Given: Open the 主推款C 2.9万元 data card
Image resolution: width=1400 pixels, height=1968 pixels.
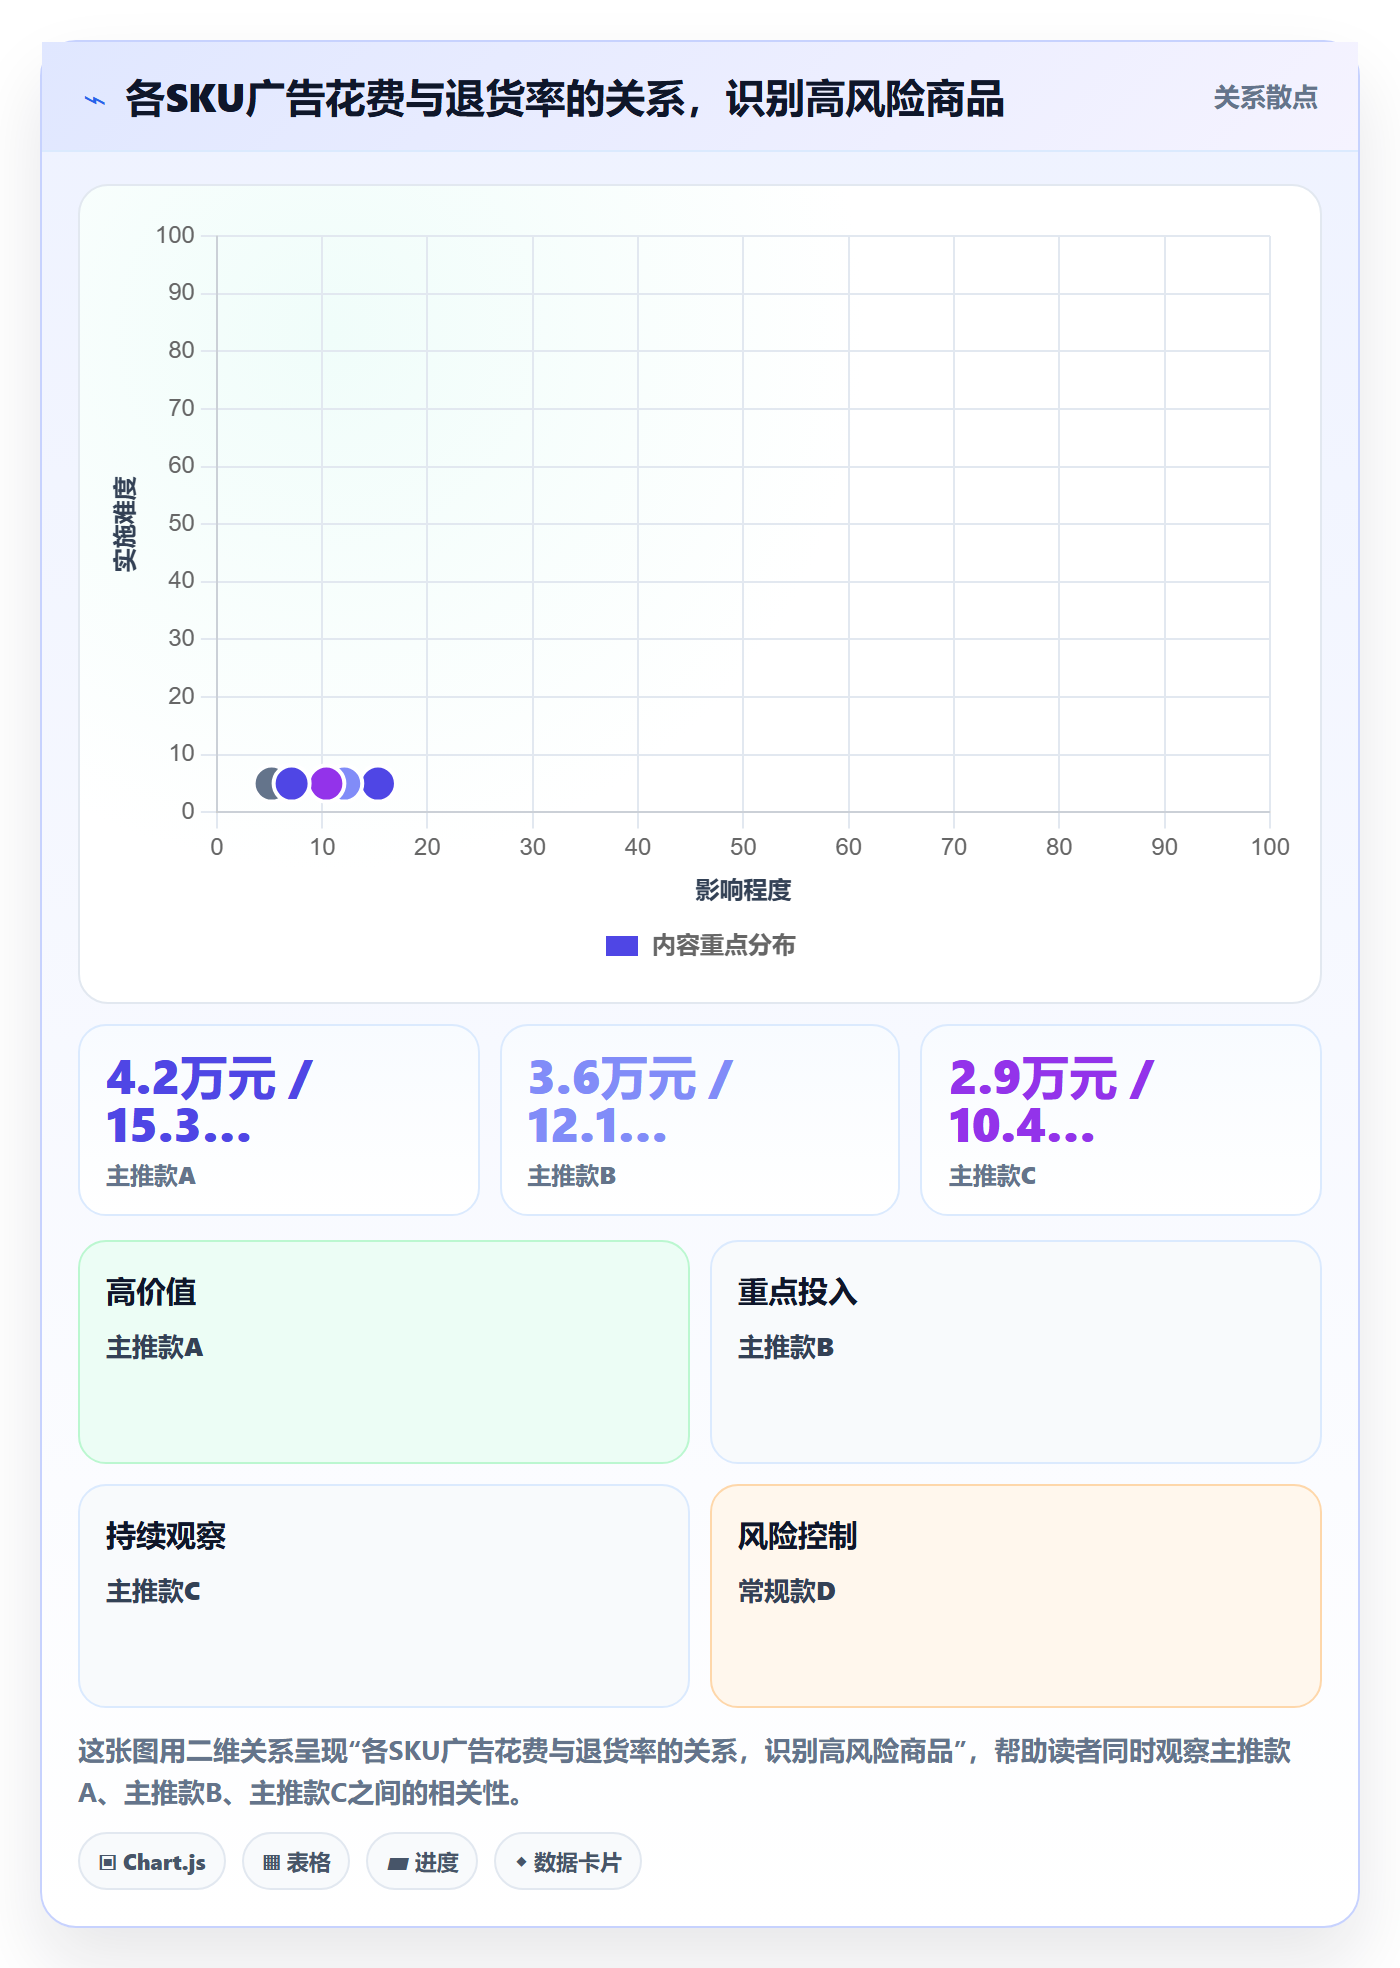Looking at the screenshot, I should click(x=1121, y=1120).
